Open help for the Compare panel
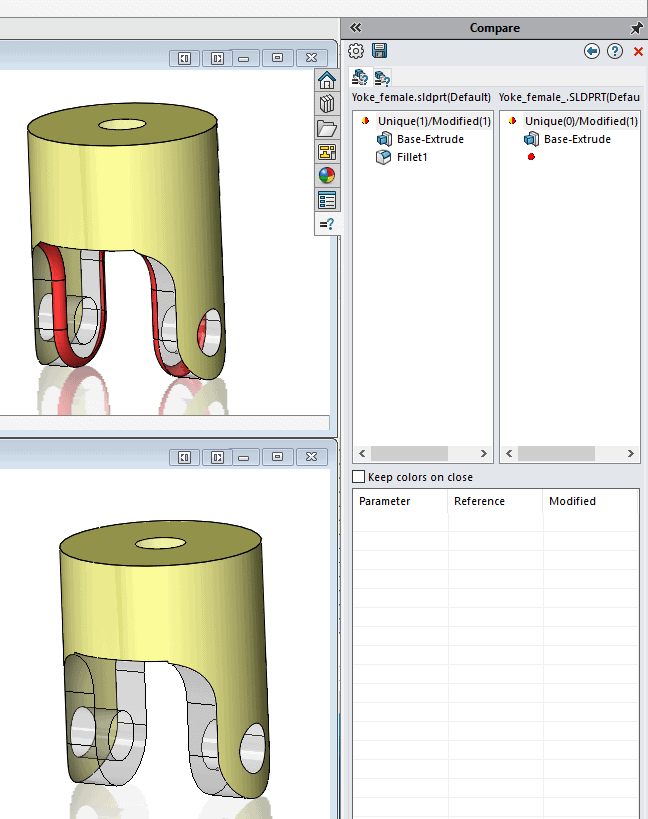The height and width of the screenshot is (819, 648). coord(615,51)
